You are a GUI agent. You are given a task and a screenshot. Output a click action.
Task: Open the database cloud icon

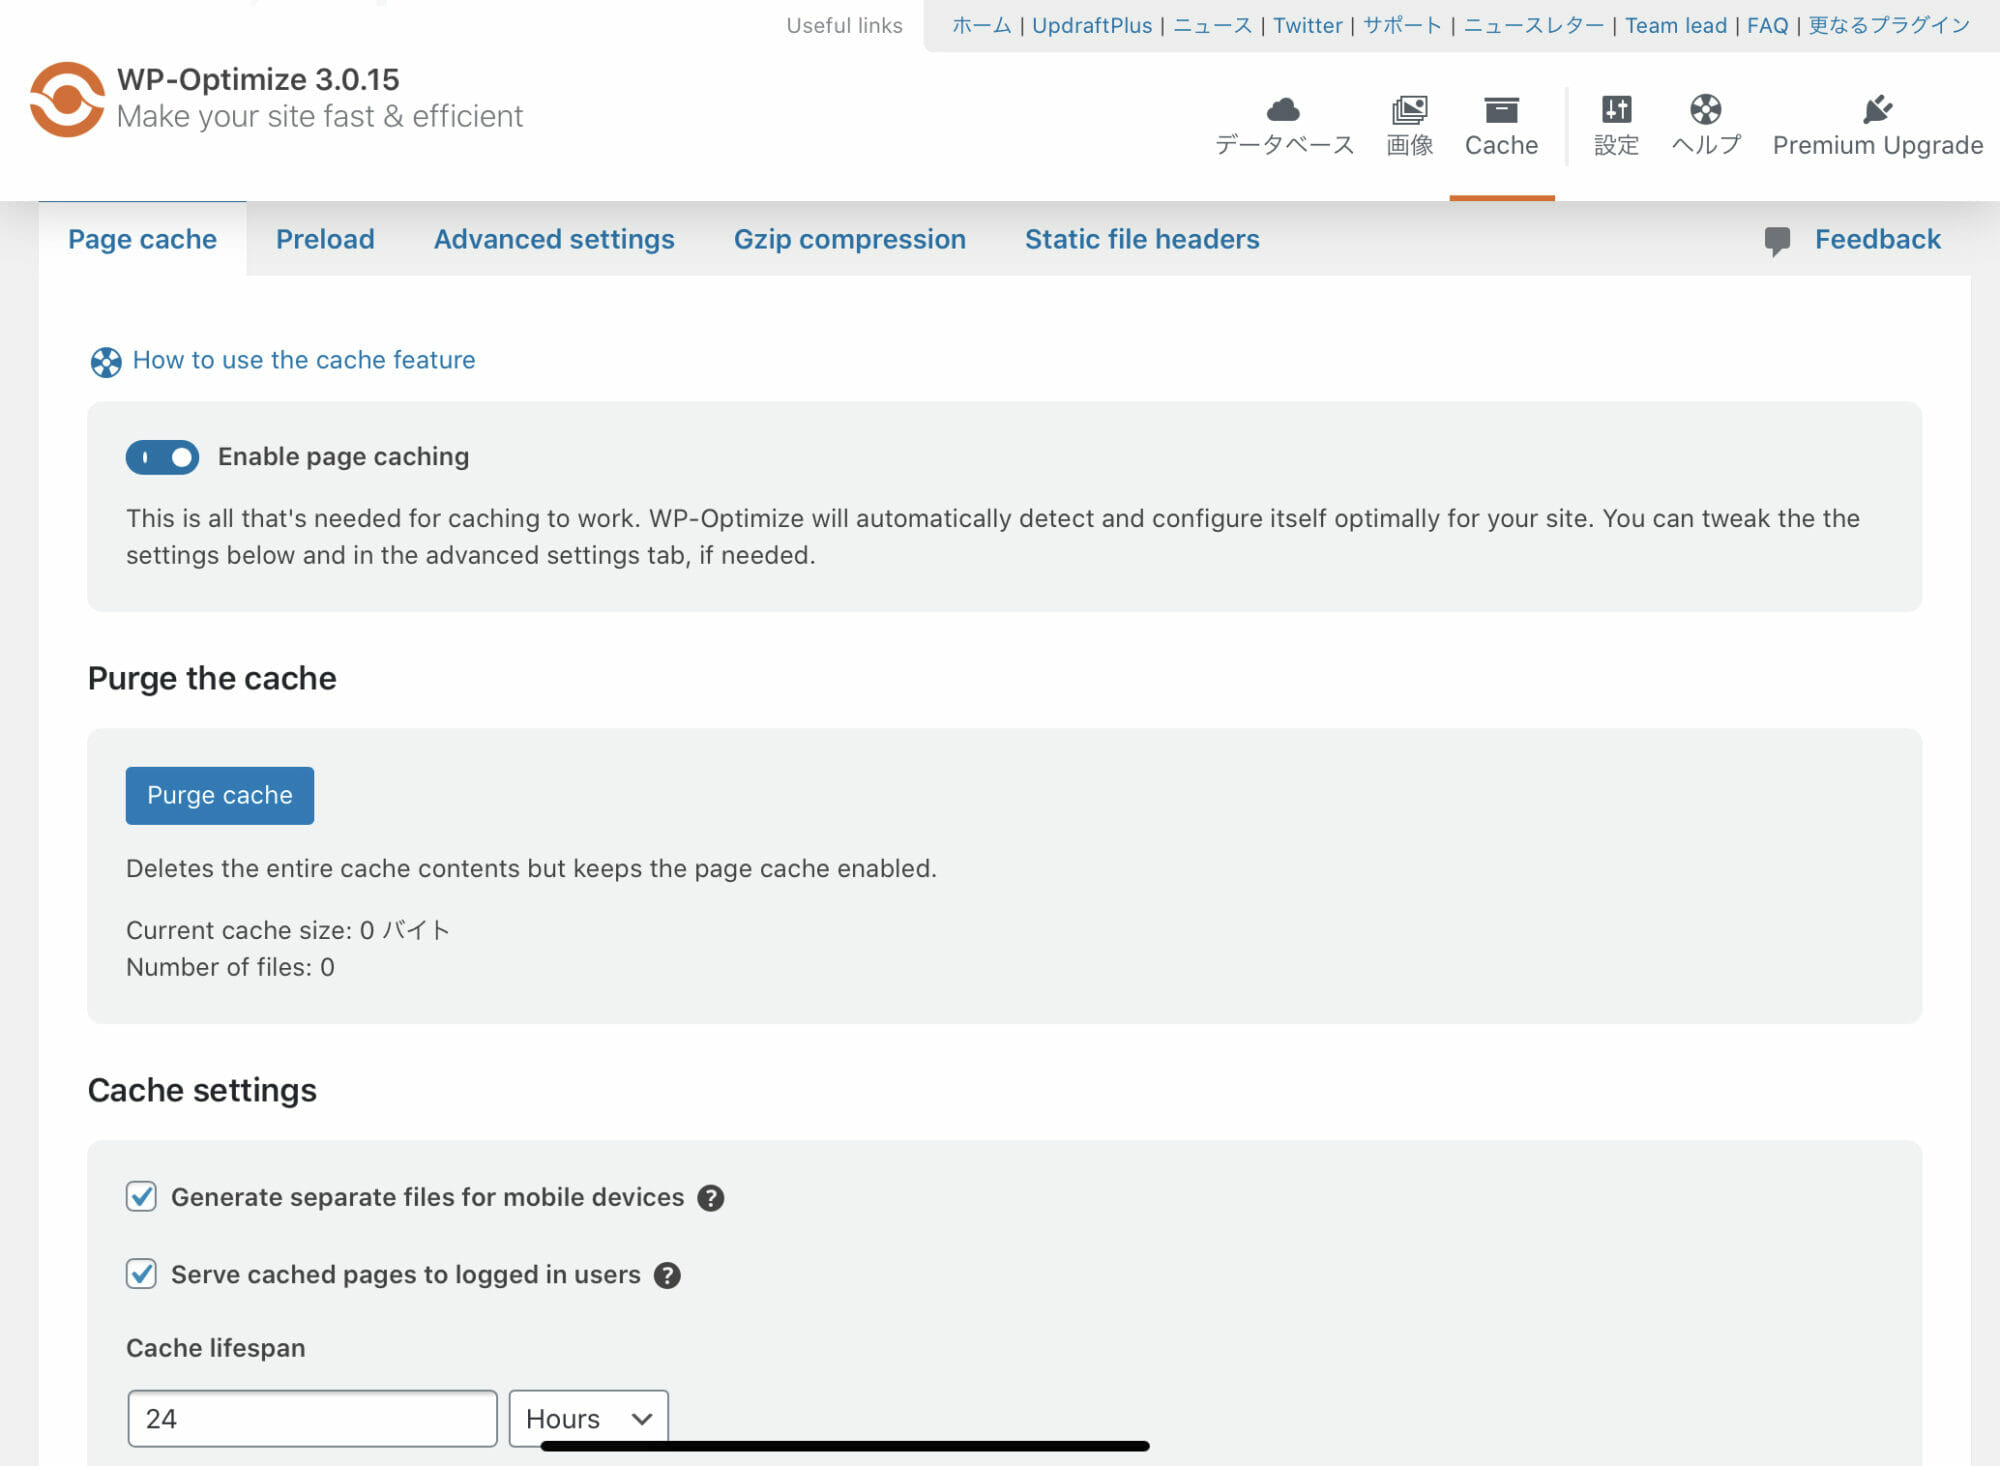[x=1283, y=108]
